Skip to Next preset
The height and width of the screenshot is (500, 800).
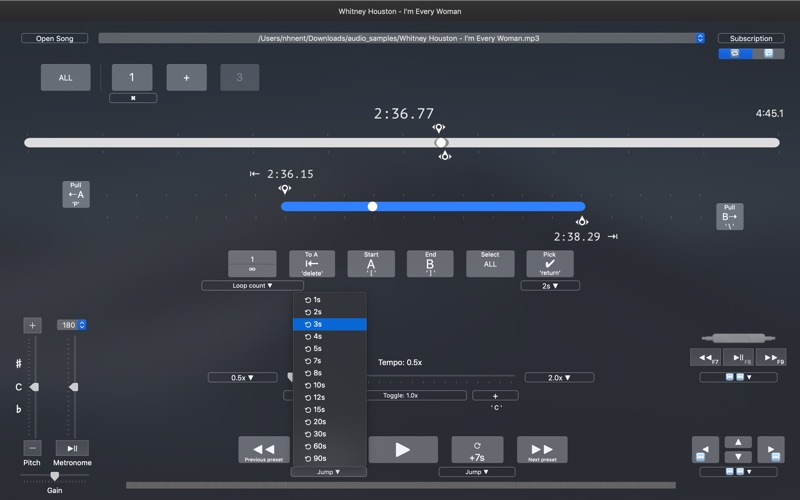pyautogui.click(x=542, y=450)
